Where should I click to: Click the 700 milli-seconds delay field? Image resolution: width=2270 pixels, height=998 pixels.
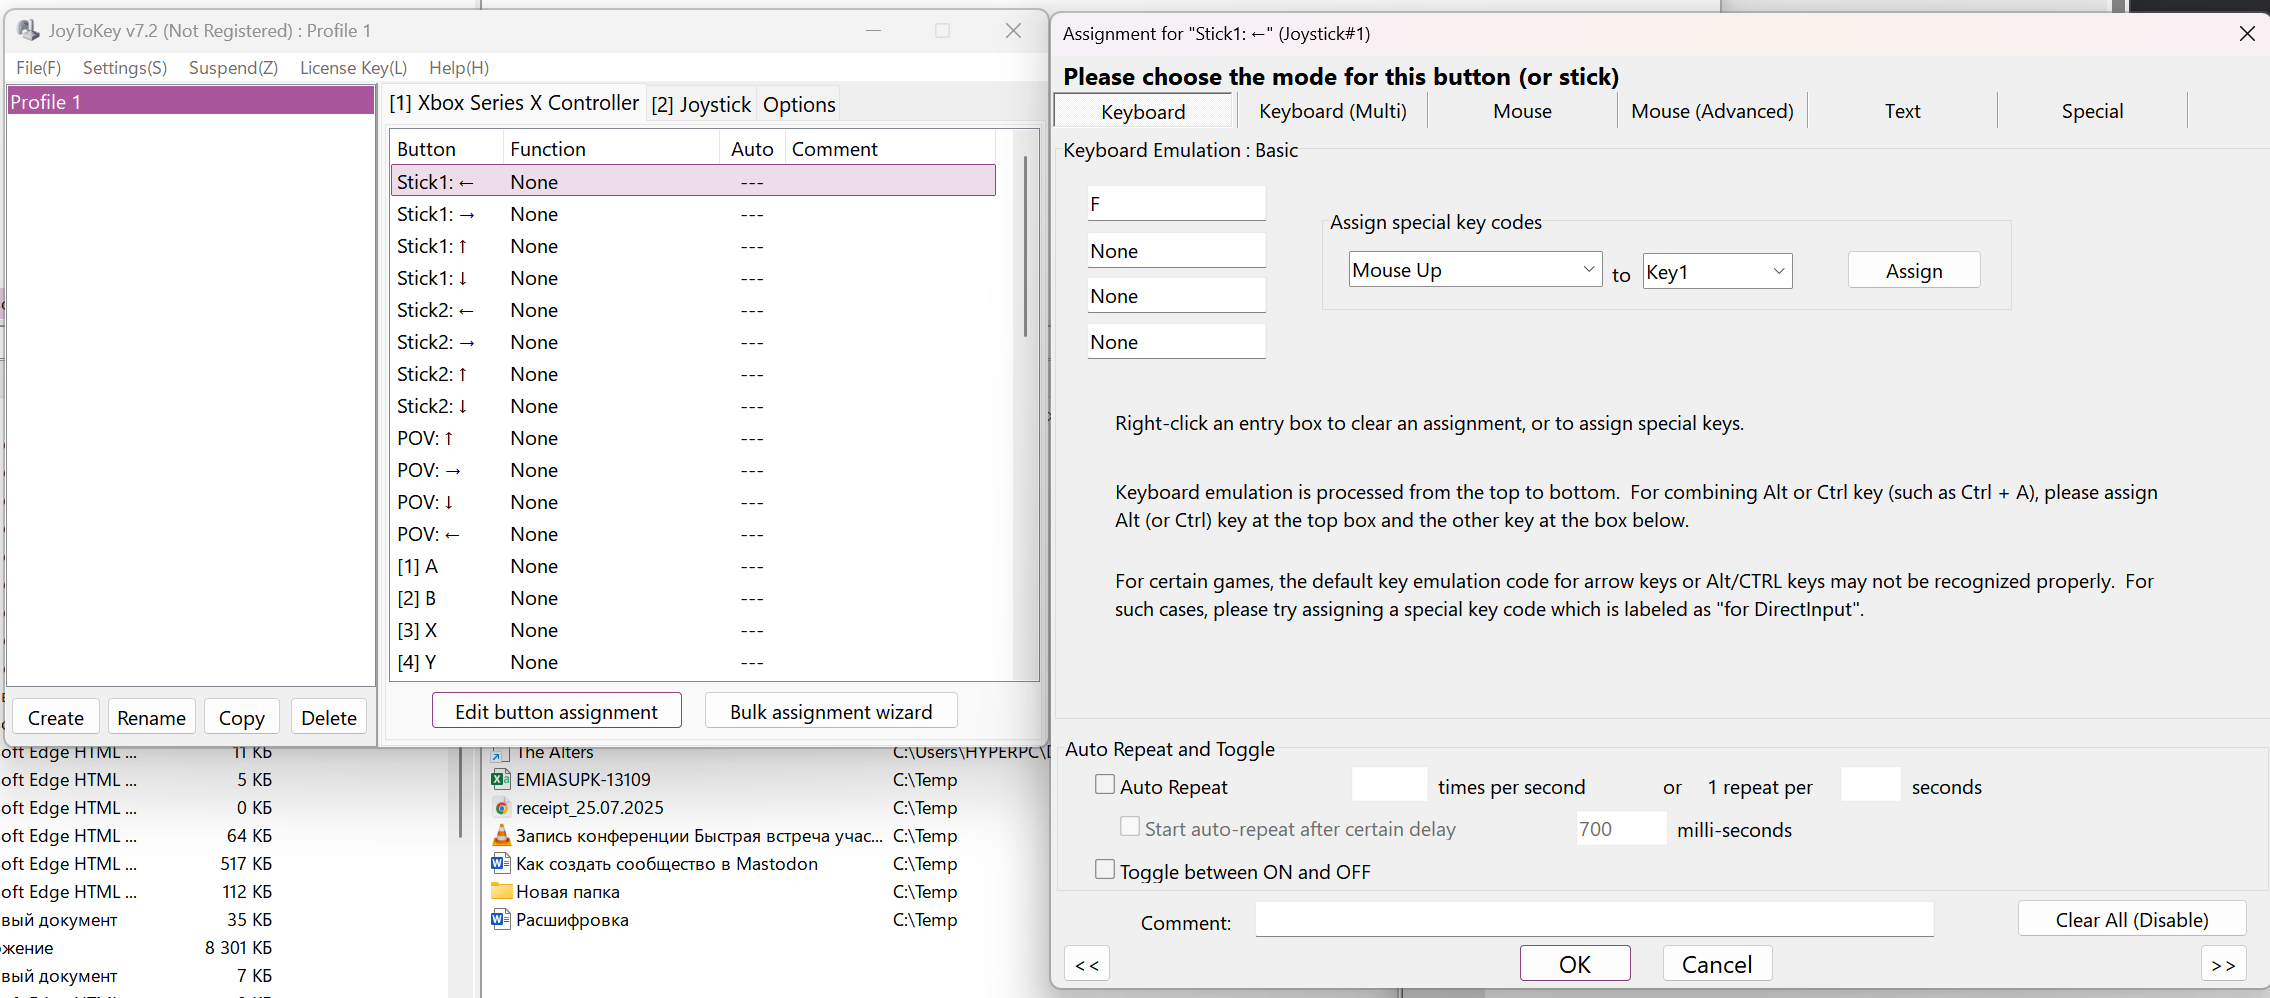tap(1621, 828)
